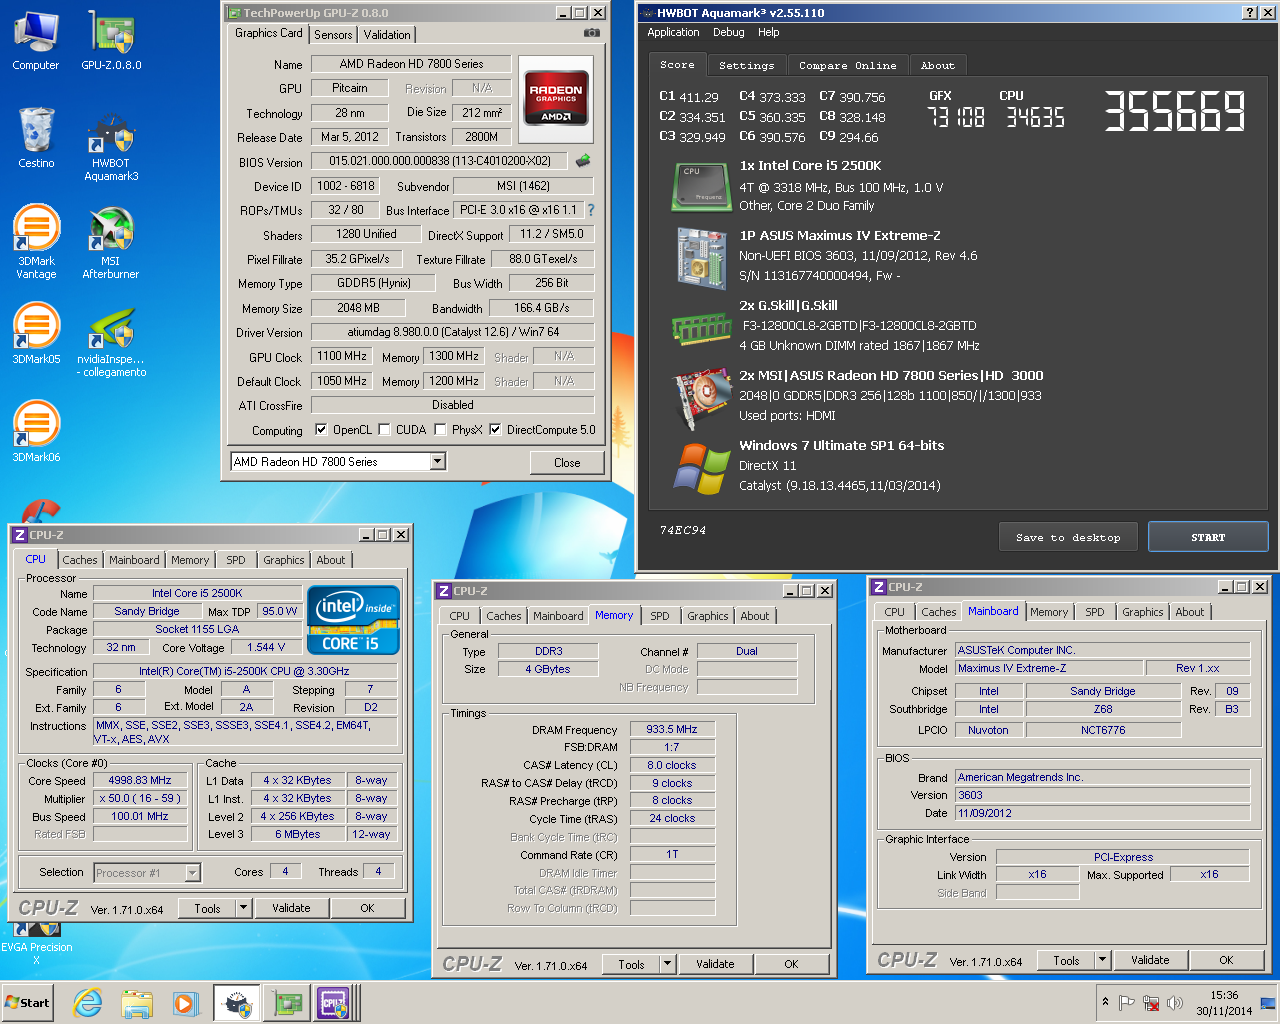Click Save to desktop in Aquamark
Screen dimensions: 1280x1024
tap(1068, 537)
